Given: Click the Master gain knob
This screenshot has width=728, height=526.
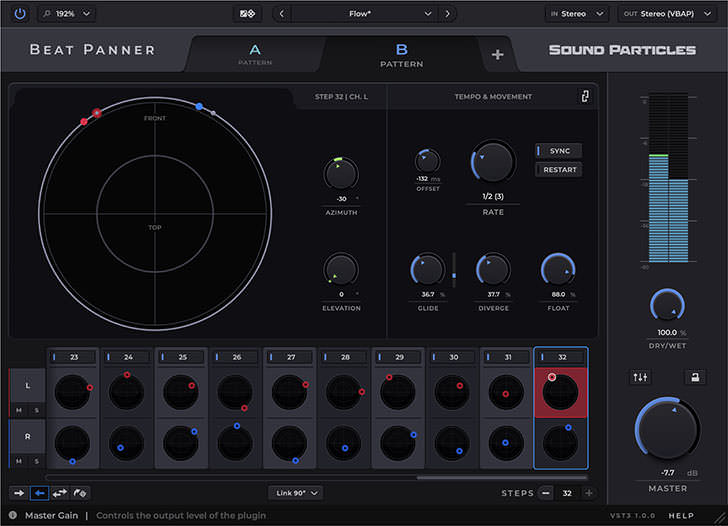Looking at the screenshot, I should tap(668, 428).
